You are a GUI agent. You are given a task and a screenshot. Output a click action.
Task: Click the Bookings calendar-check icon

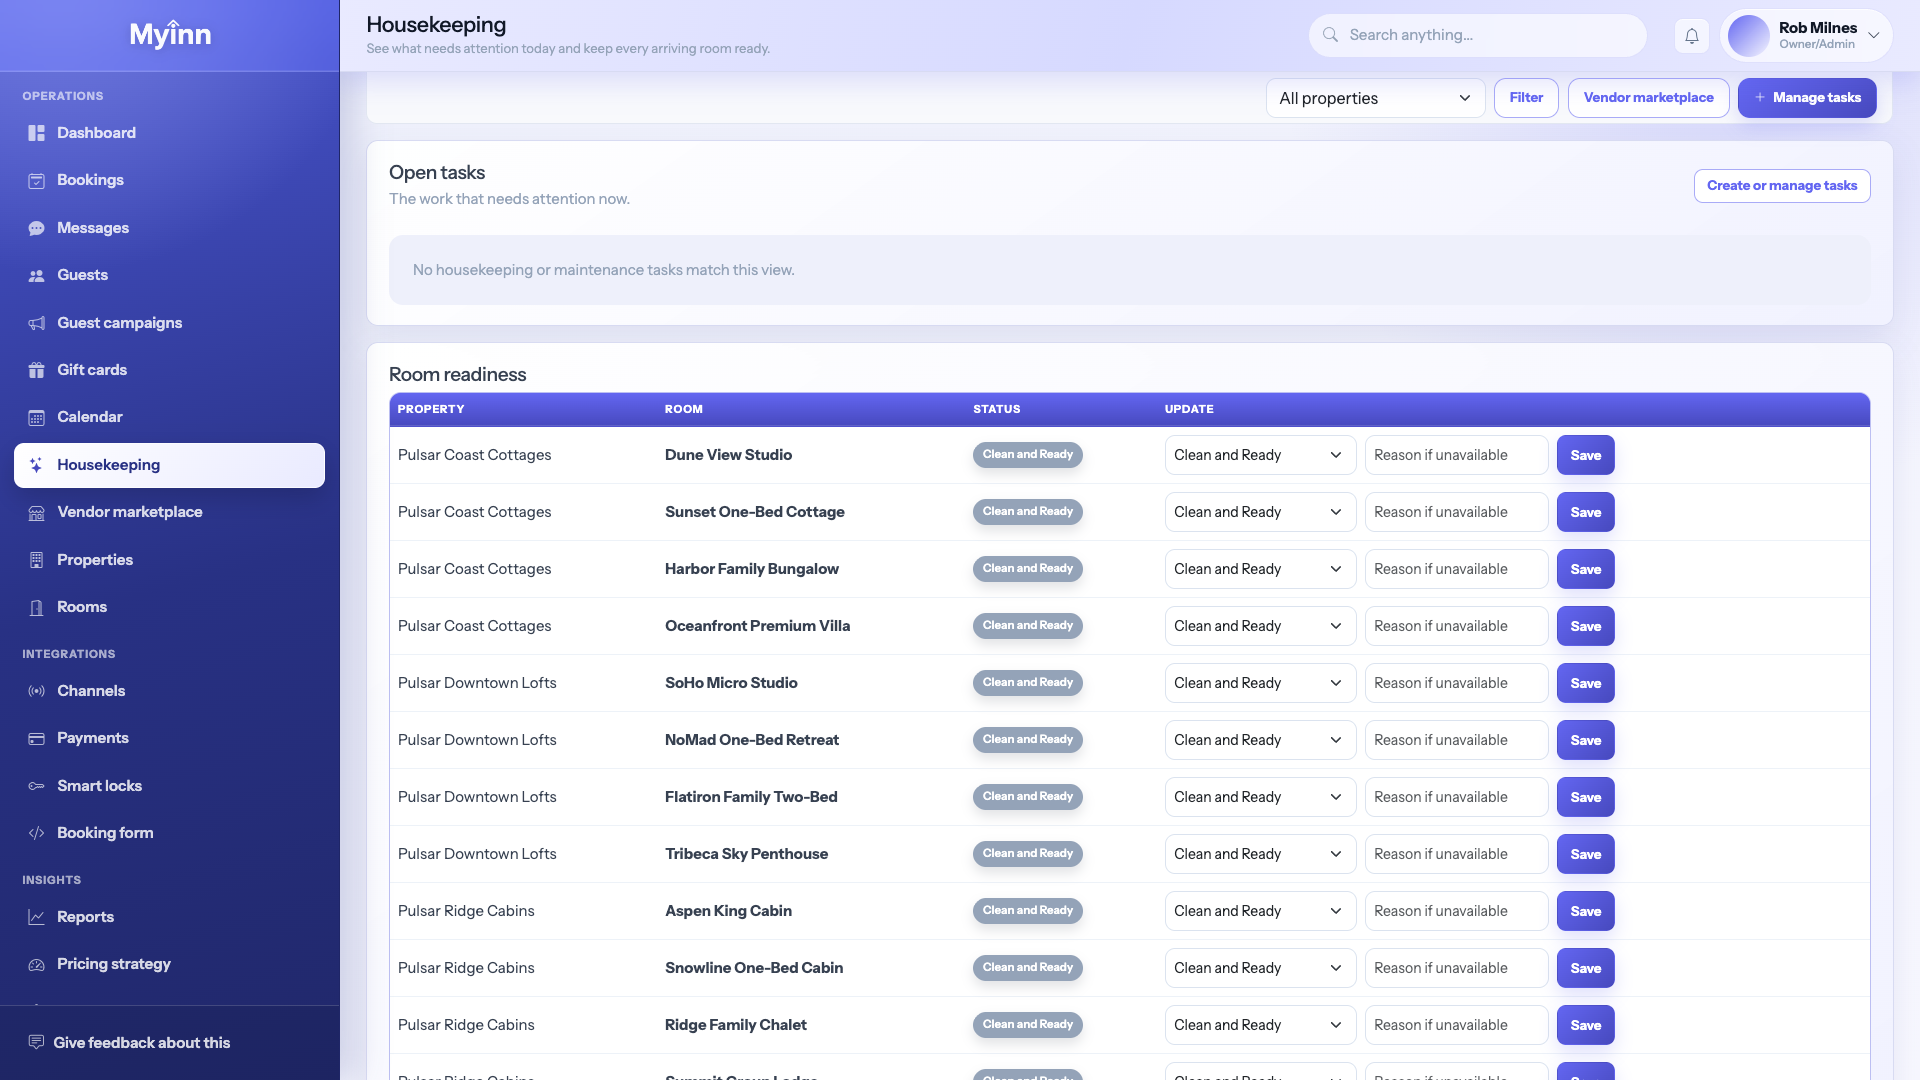pos(37,181)
